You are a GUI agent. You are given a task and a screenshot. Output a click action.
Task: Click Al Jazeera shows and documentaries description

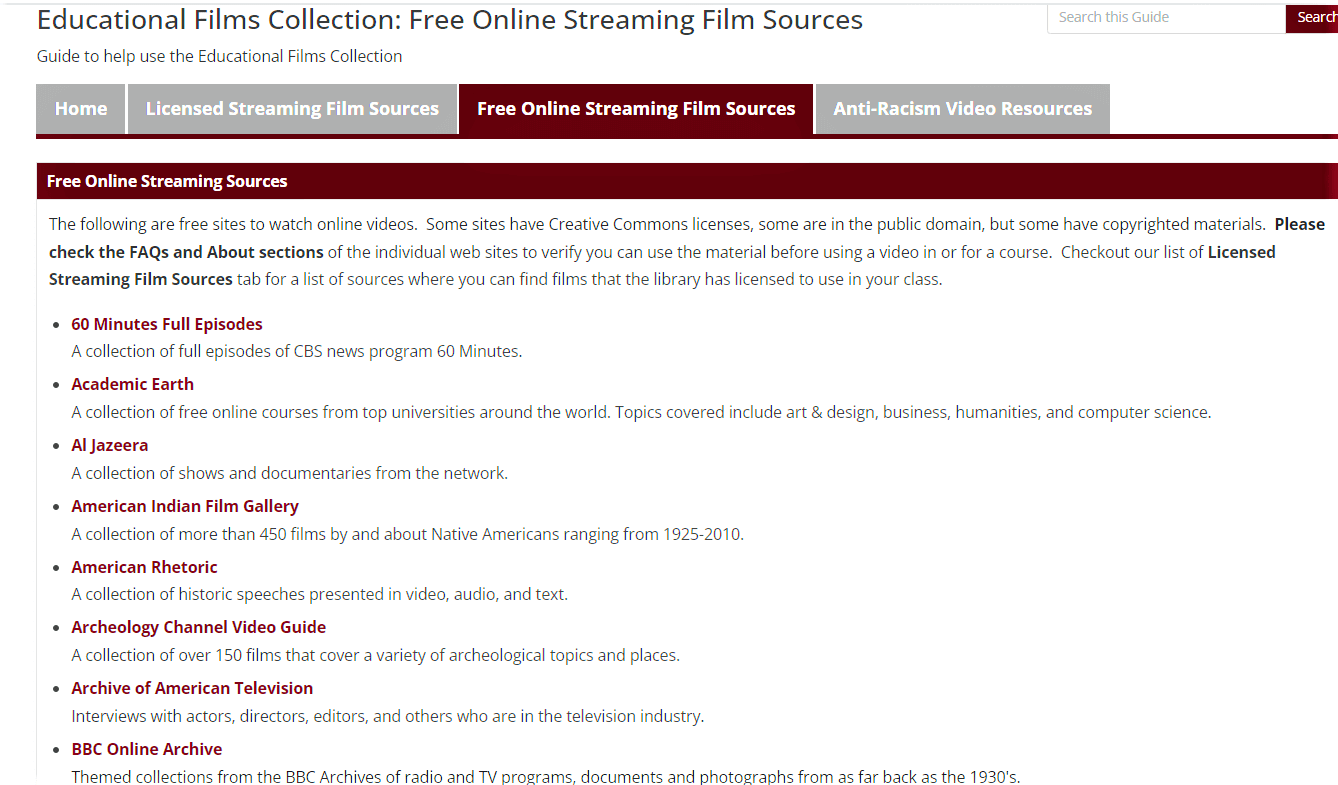coord(290,473)
